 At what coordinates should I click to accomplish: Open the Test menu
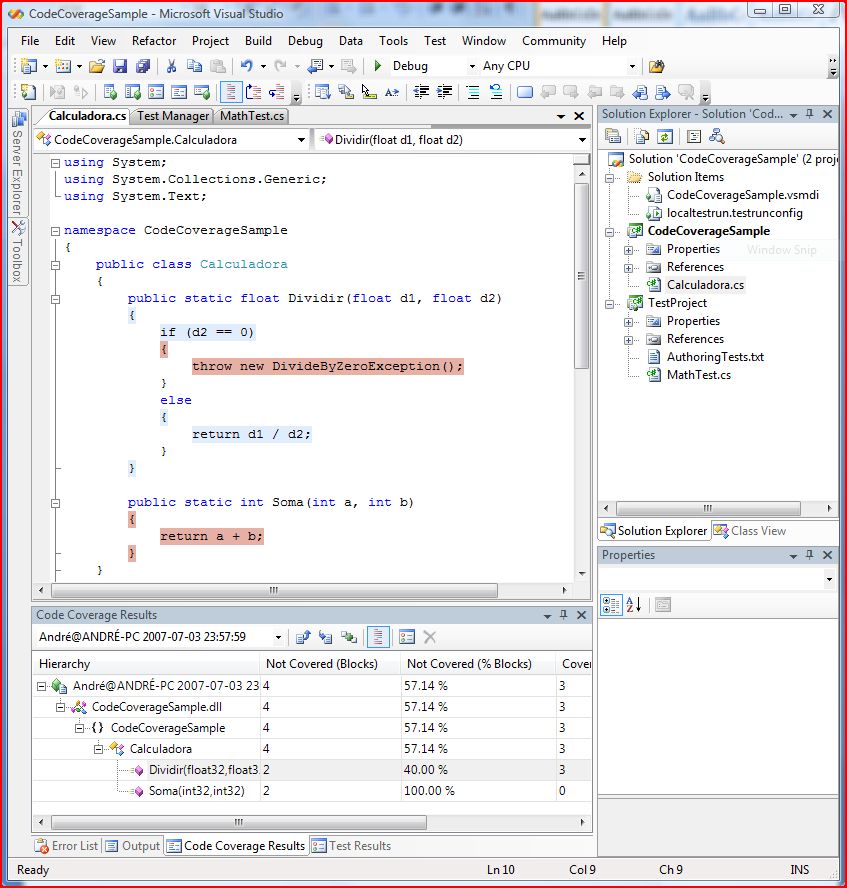pyautogui.click(x=435, y=41)
